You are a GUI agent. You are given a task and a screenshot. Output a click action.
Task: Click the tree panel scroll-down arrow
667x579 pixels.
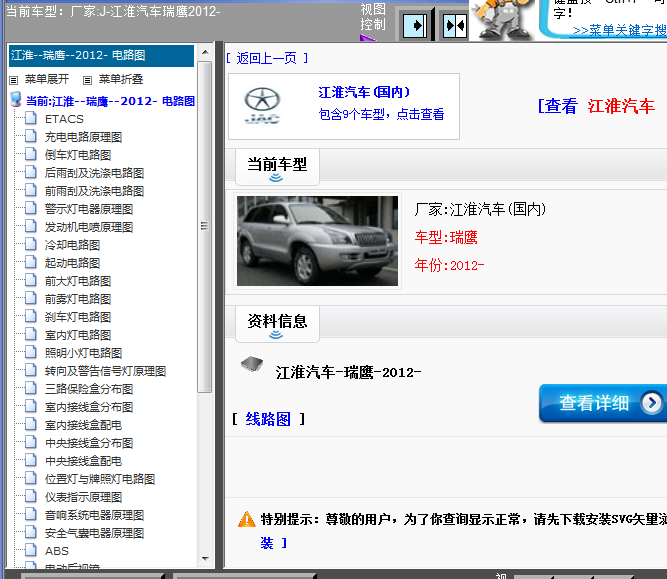tap(205, 559)
